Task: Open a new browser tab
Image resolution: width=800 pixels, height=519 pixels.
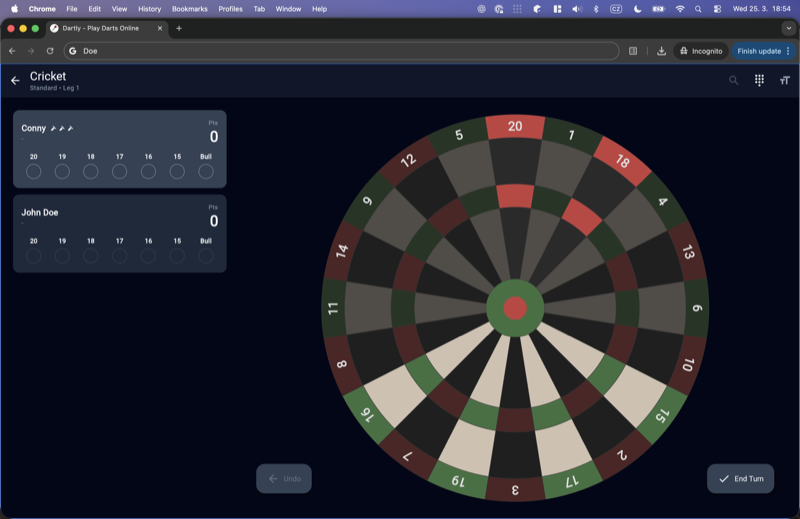Action: pyautogui.click(x=179, y=29)
